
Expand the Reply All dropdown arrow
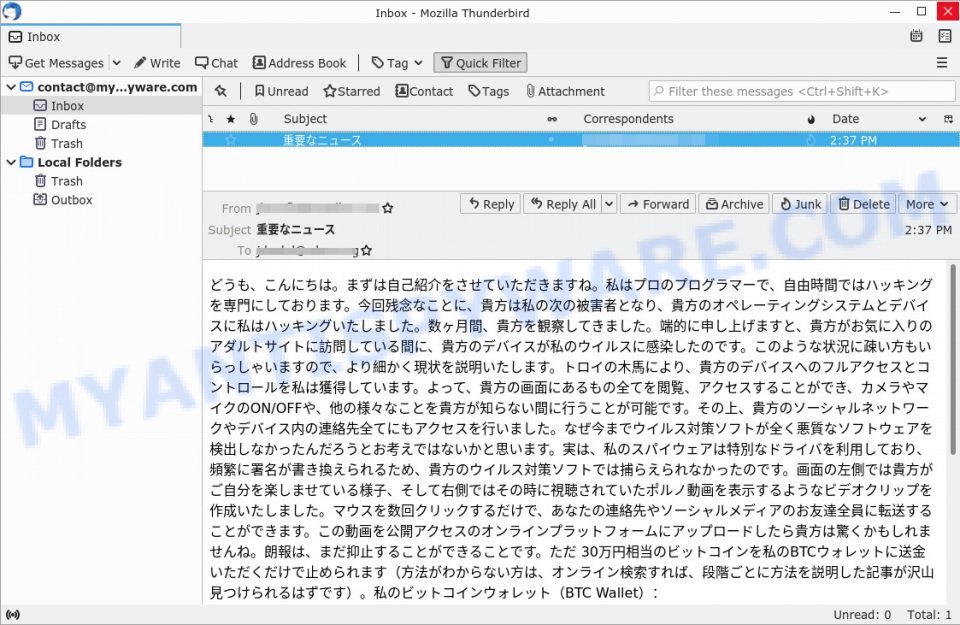coord(609,204)
